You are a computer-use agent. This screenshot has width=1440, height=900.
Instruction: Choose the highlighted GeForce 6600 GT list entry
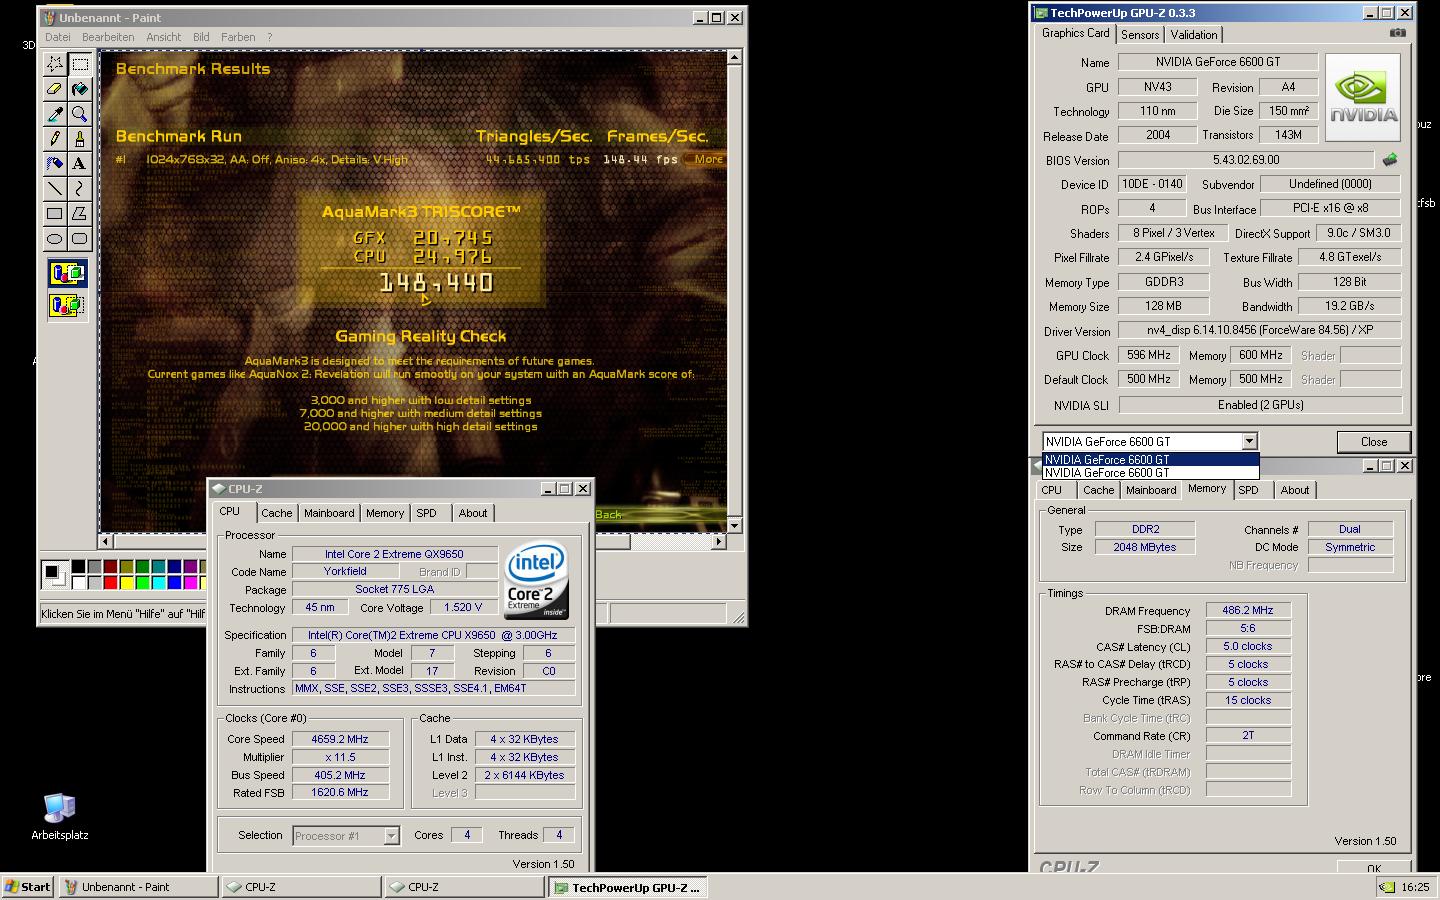click(x=1150, y=460)
